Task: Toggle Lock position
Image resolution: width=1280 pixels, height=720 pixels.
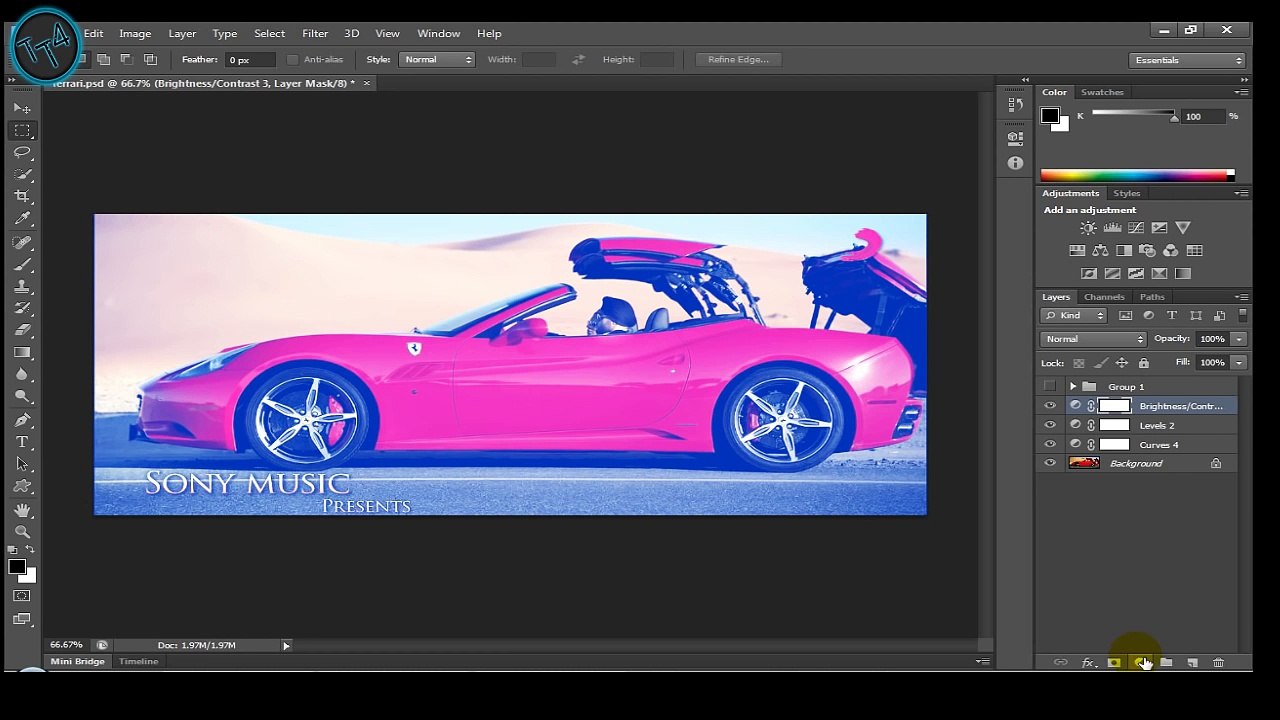Action: point(1122,363)
